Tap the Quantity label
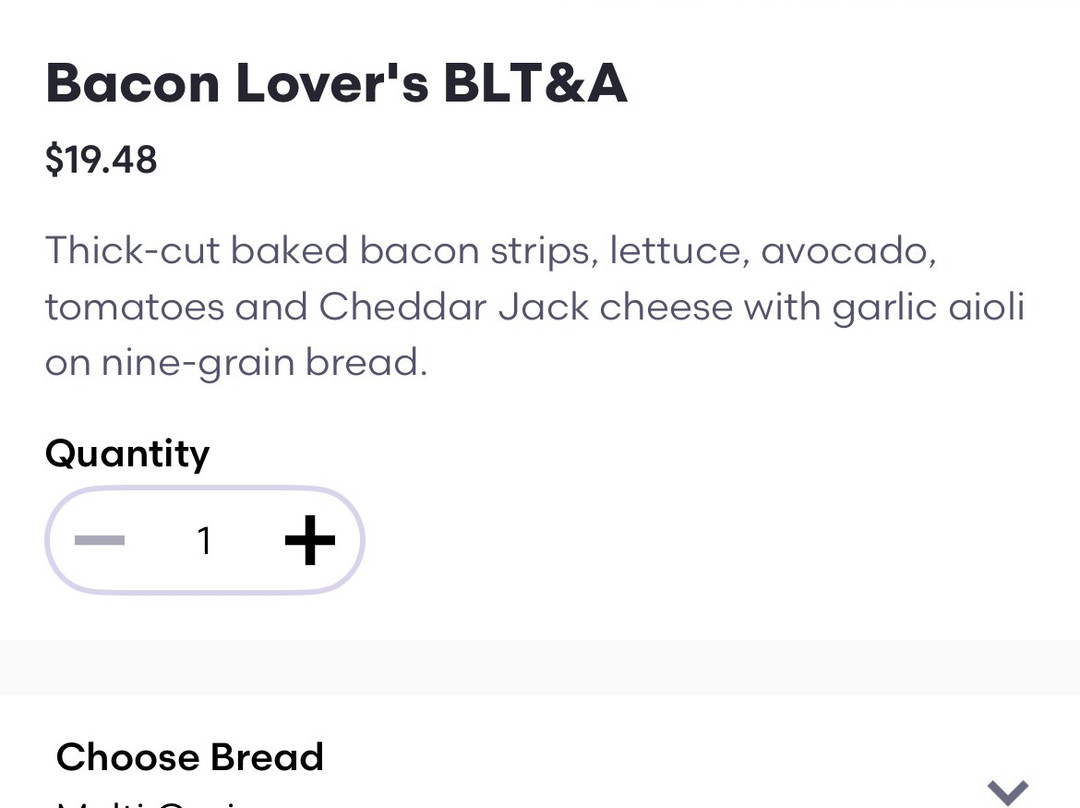This screenshot has width=1080, height=808. [127, 453]
